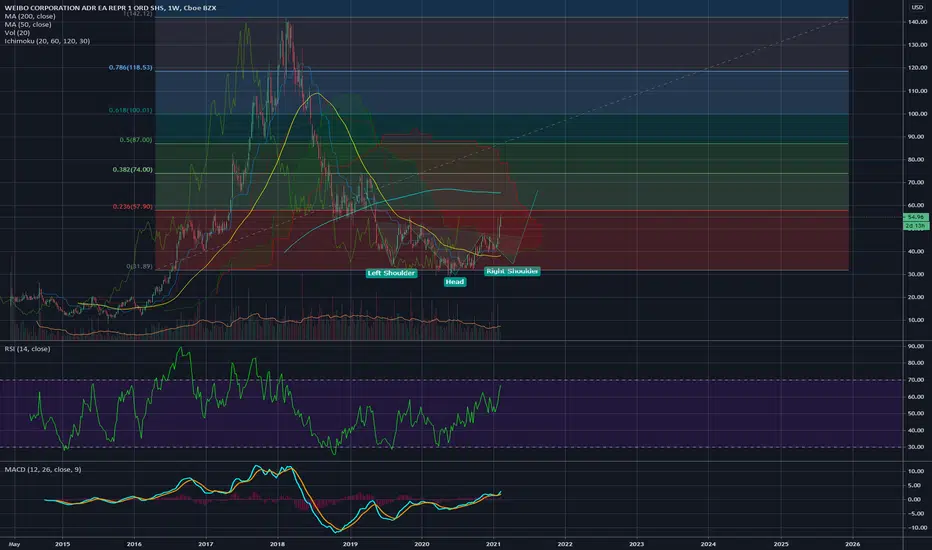Click the -5.00 value on MACD axis

click(916, 513)
